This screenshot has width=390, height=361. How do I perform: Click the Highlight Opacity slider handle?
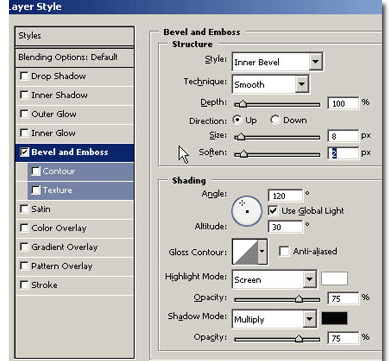[299, 299]
